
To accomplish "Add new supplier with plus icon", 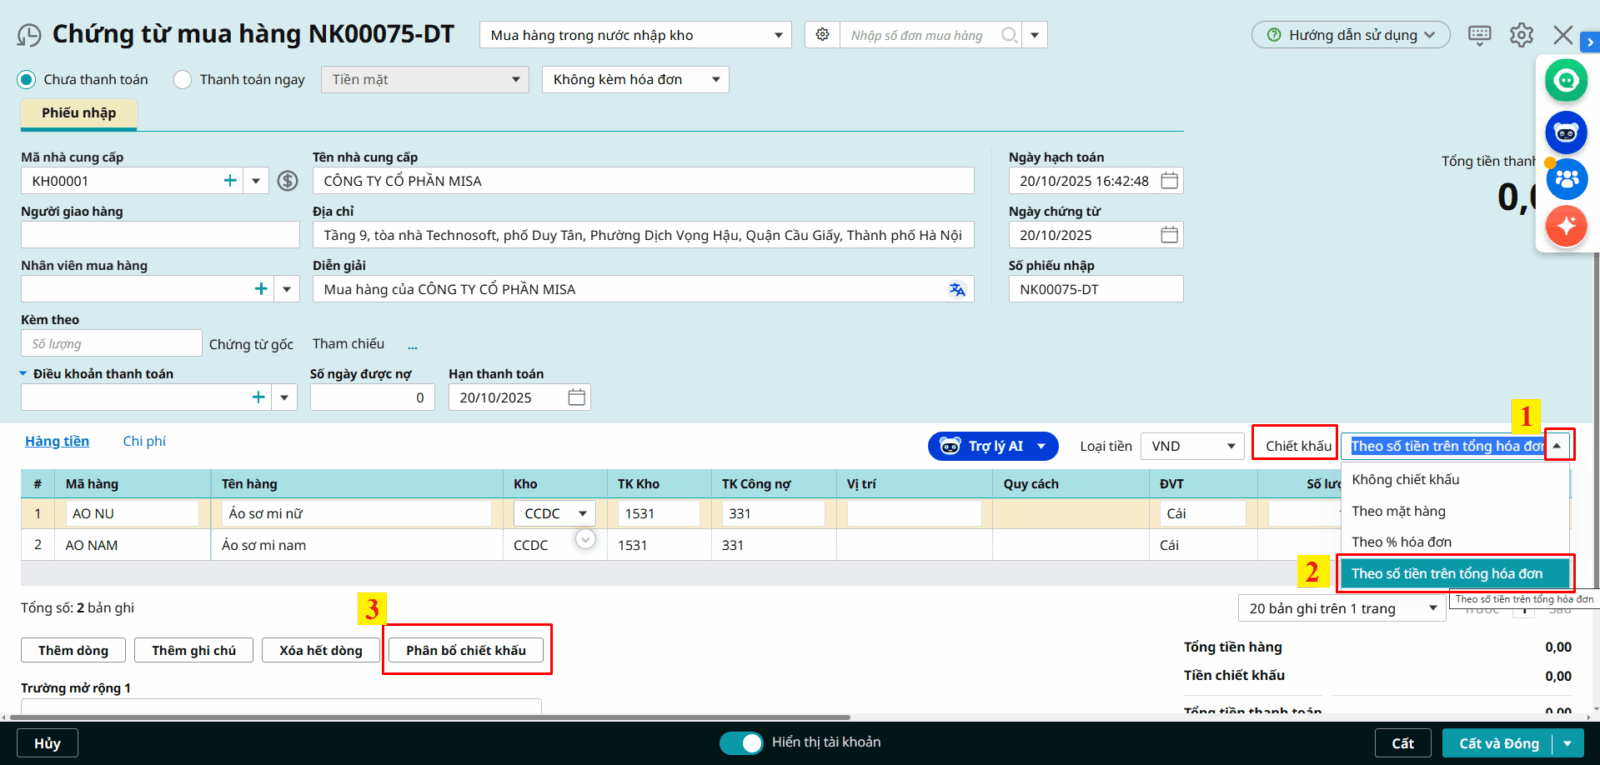I will (230, 181).
